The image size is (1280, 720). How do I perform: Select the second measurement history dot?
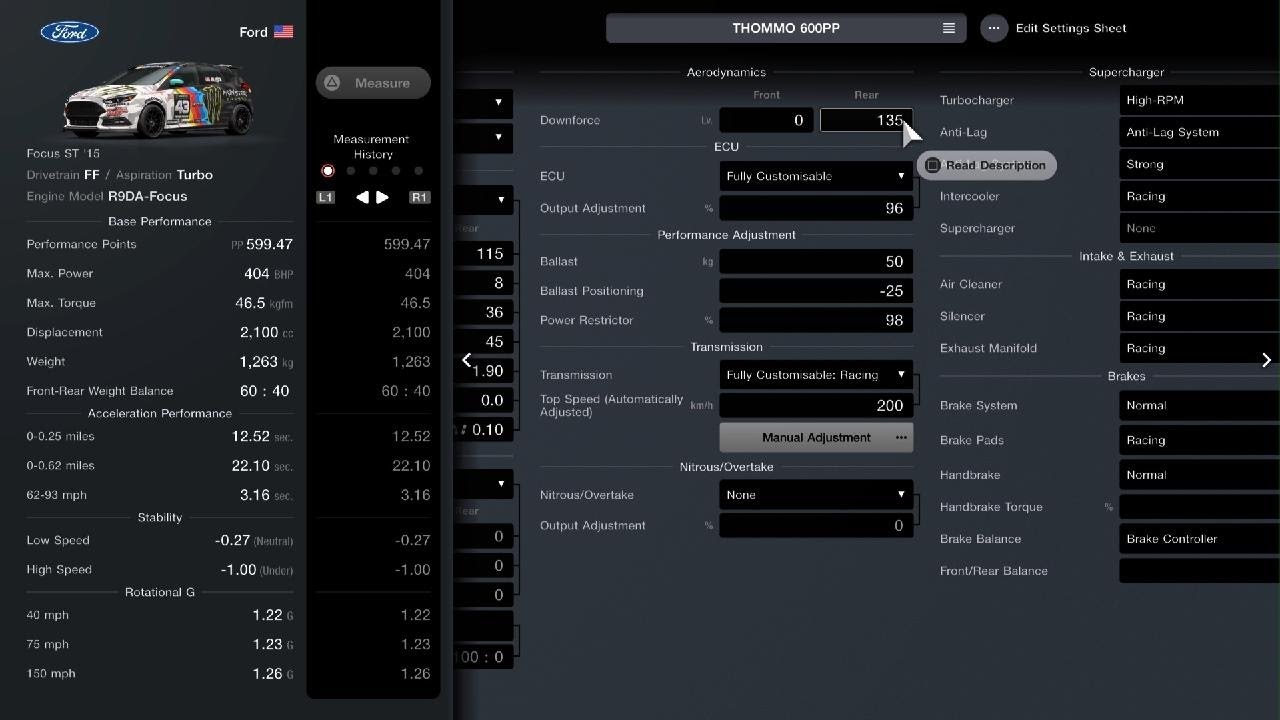point(350,171)
